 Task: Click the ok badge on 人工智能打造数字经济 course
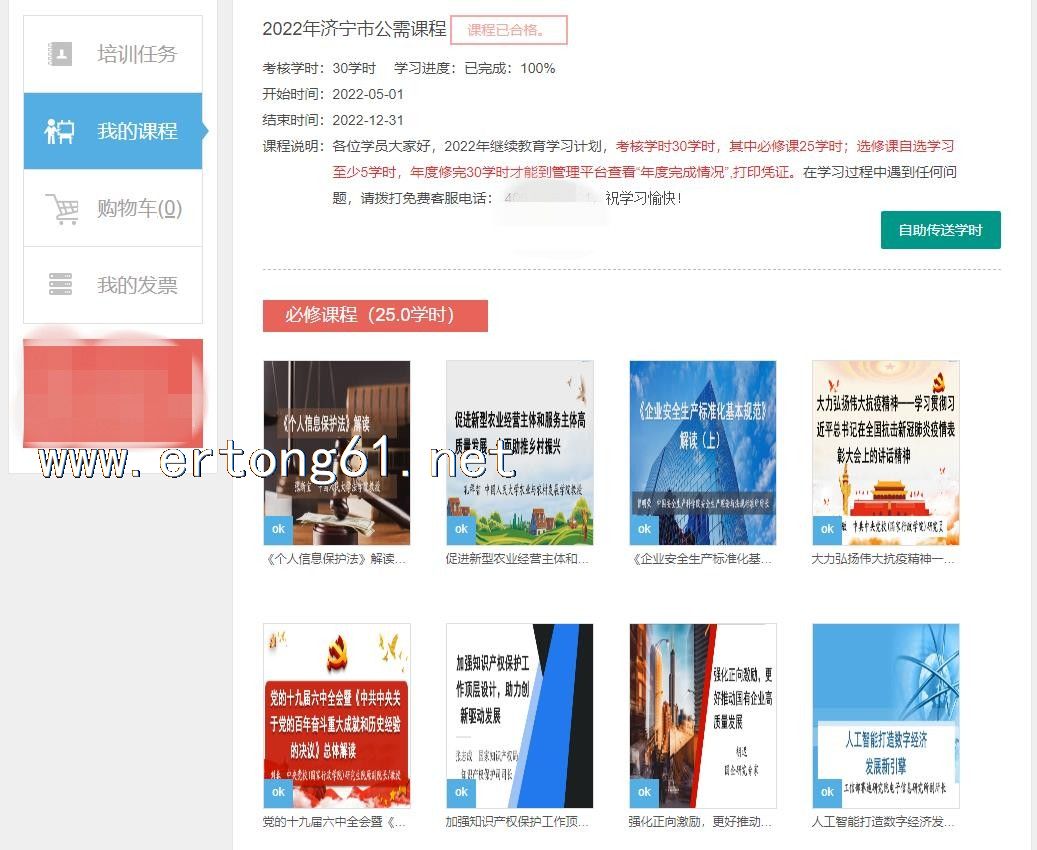coord(827,792)
